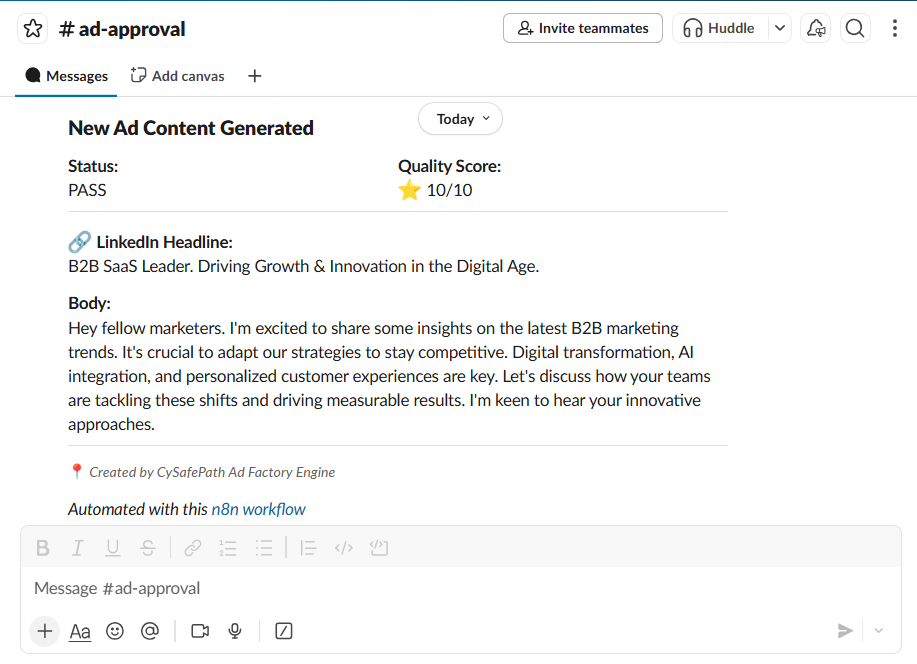Star the ad-approval channel

(x=33, y=29)
